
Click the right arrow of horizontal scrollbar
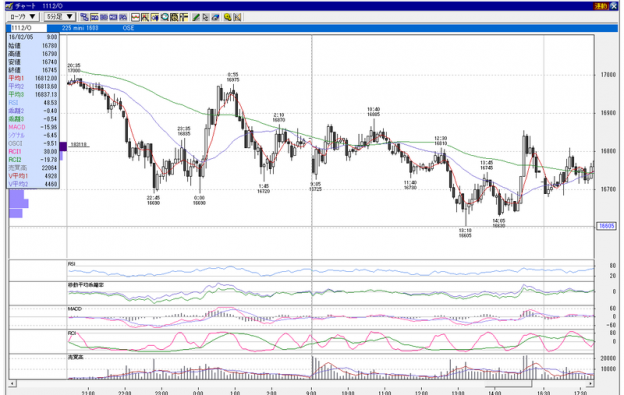591,384
